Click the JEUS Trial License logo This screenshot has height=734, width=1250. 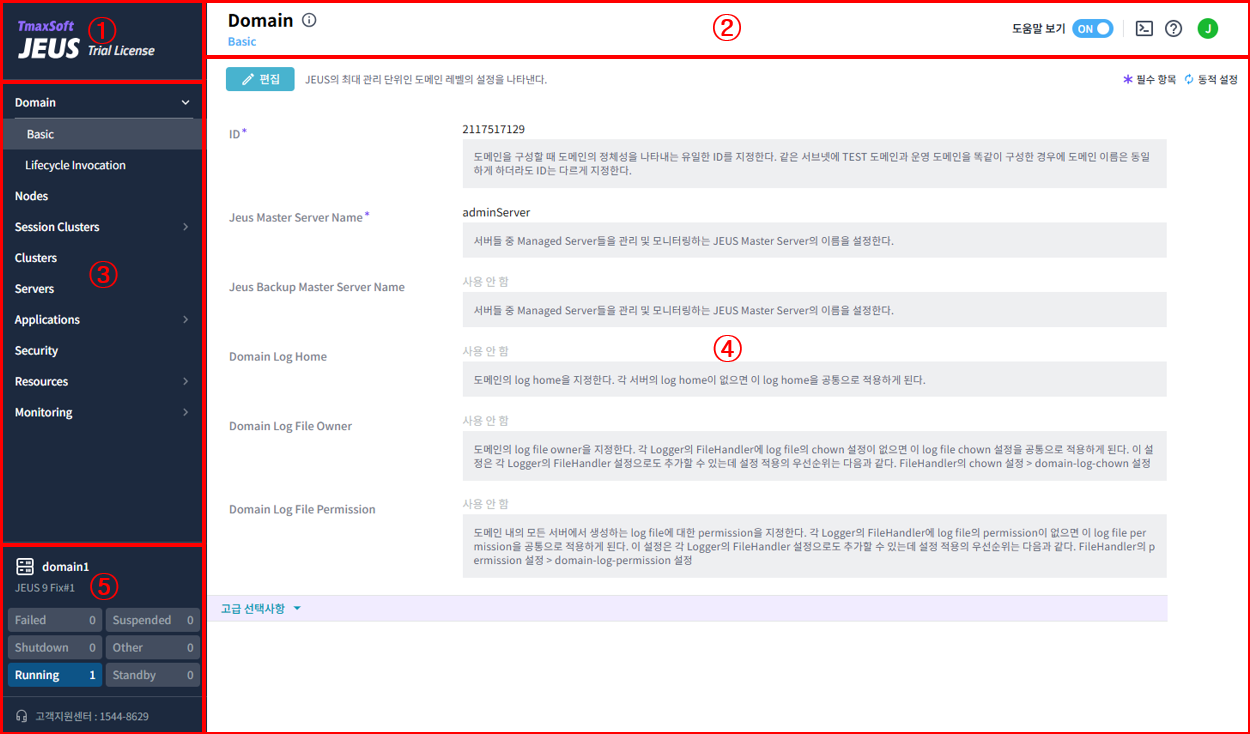[86, 41]
